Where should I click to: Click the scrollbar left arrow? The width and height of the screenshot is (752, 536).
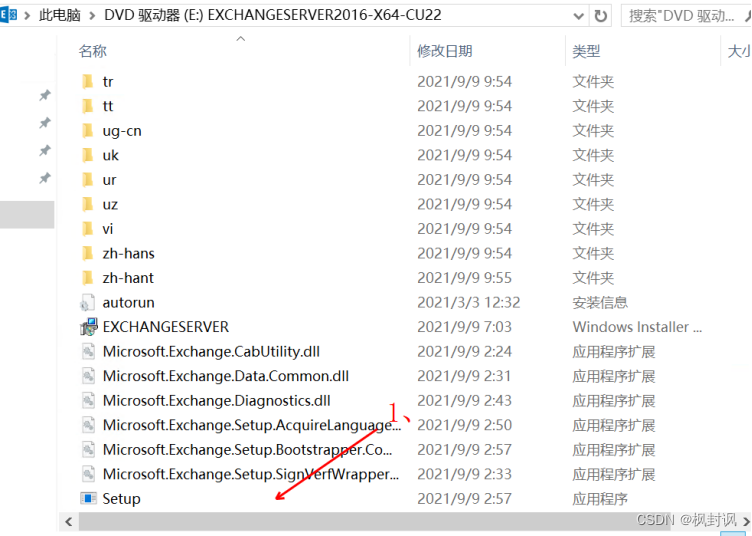click(68, 522)
